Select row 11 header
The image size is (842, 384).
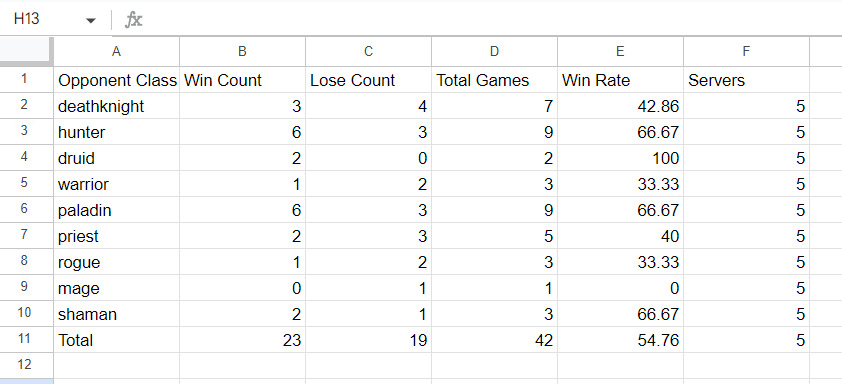pos(27,339)
